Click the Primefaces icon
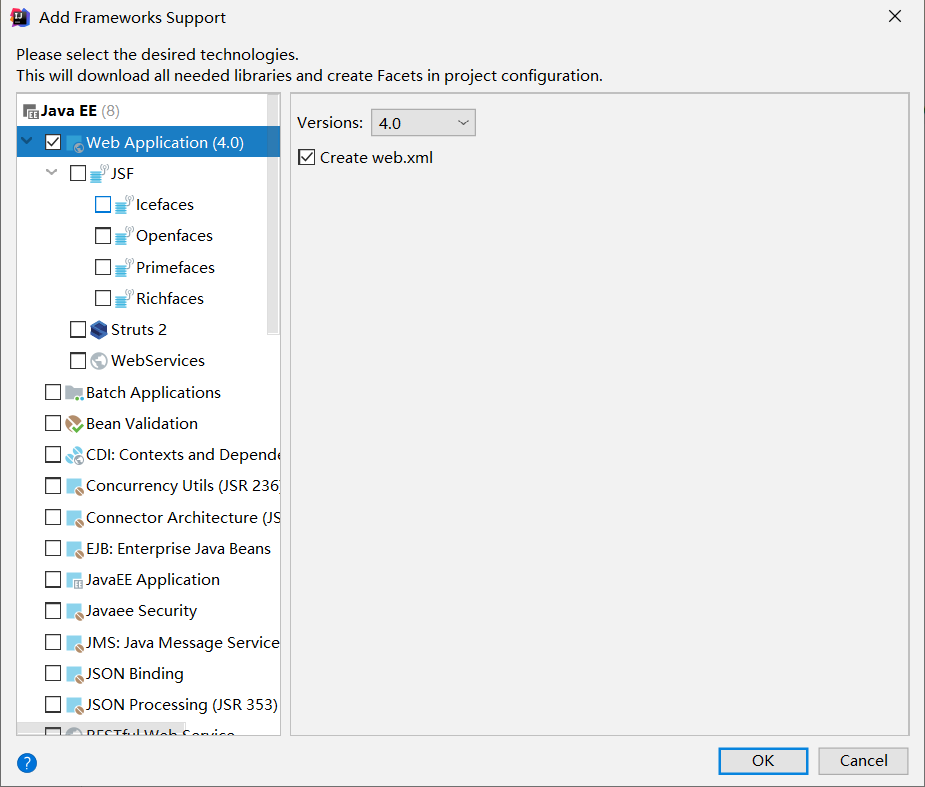Viewport: 925px width, 787px height. [124, 267]
